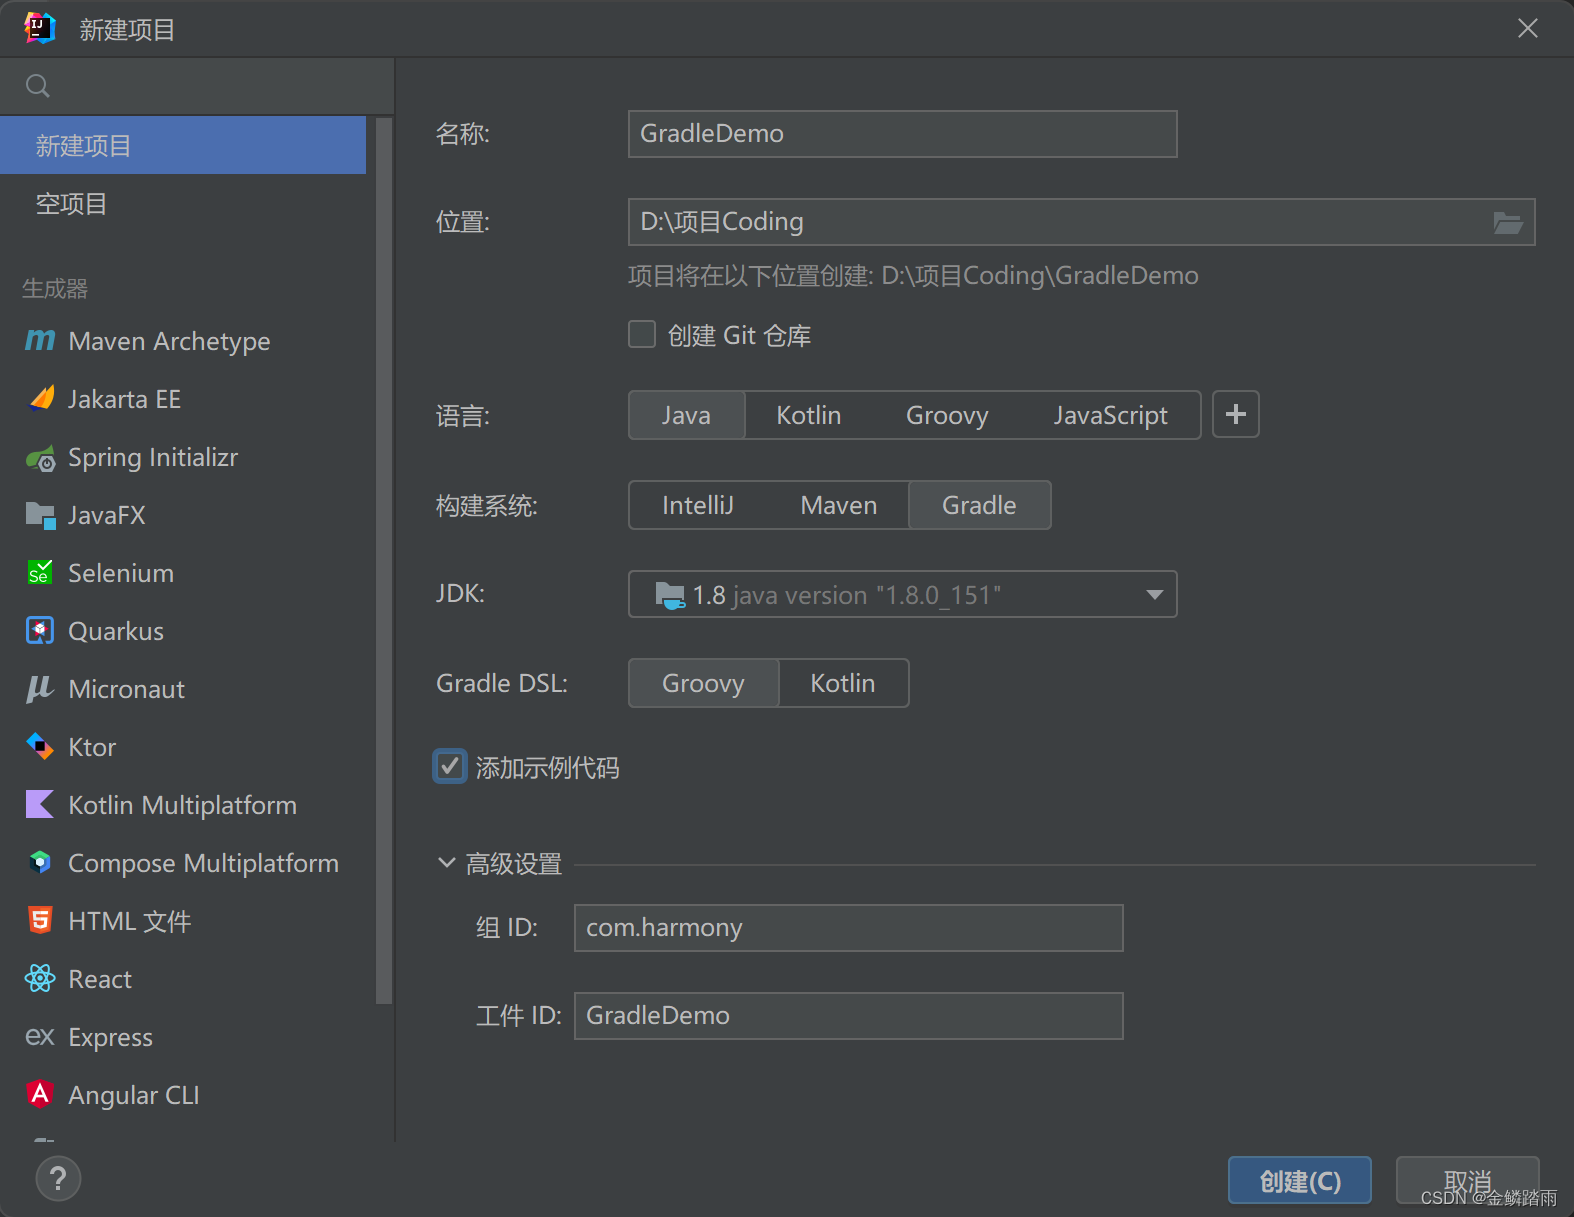Open the folder browse icon in 位置 field
Screen dimensions: 1574x1217
point(1508,222)
